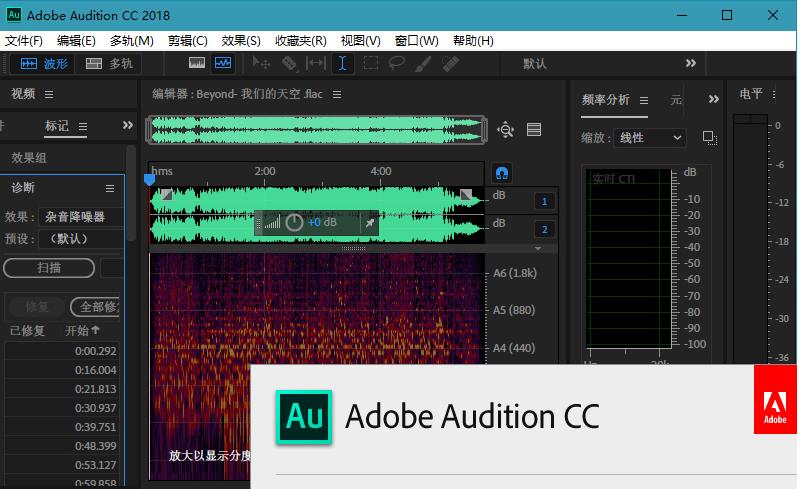Open the 频率分析 panel menu icon
Screen dimensions: 801x489
coord(644,101)
